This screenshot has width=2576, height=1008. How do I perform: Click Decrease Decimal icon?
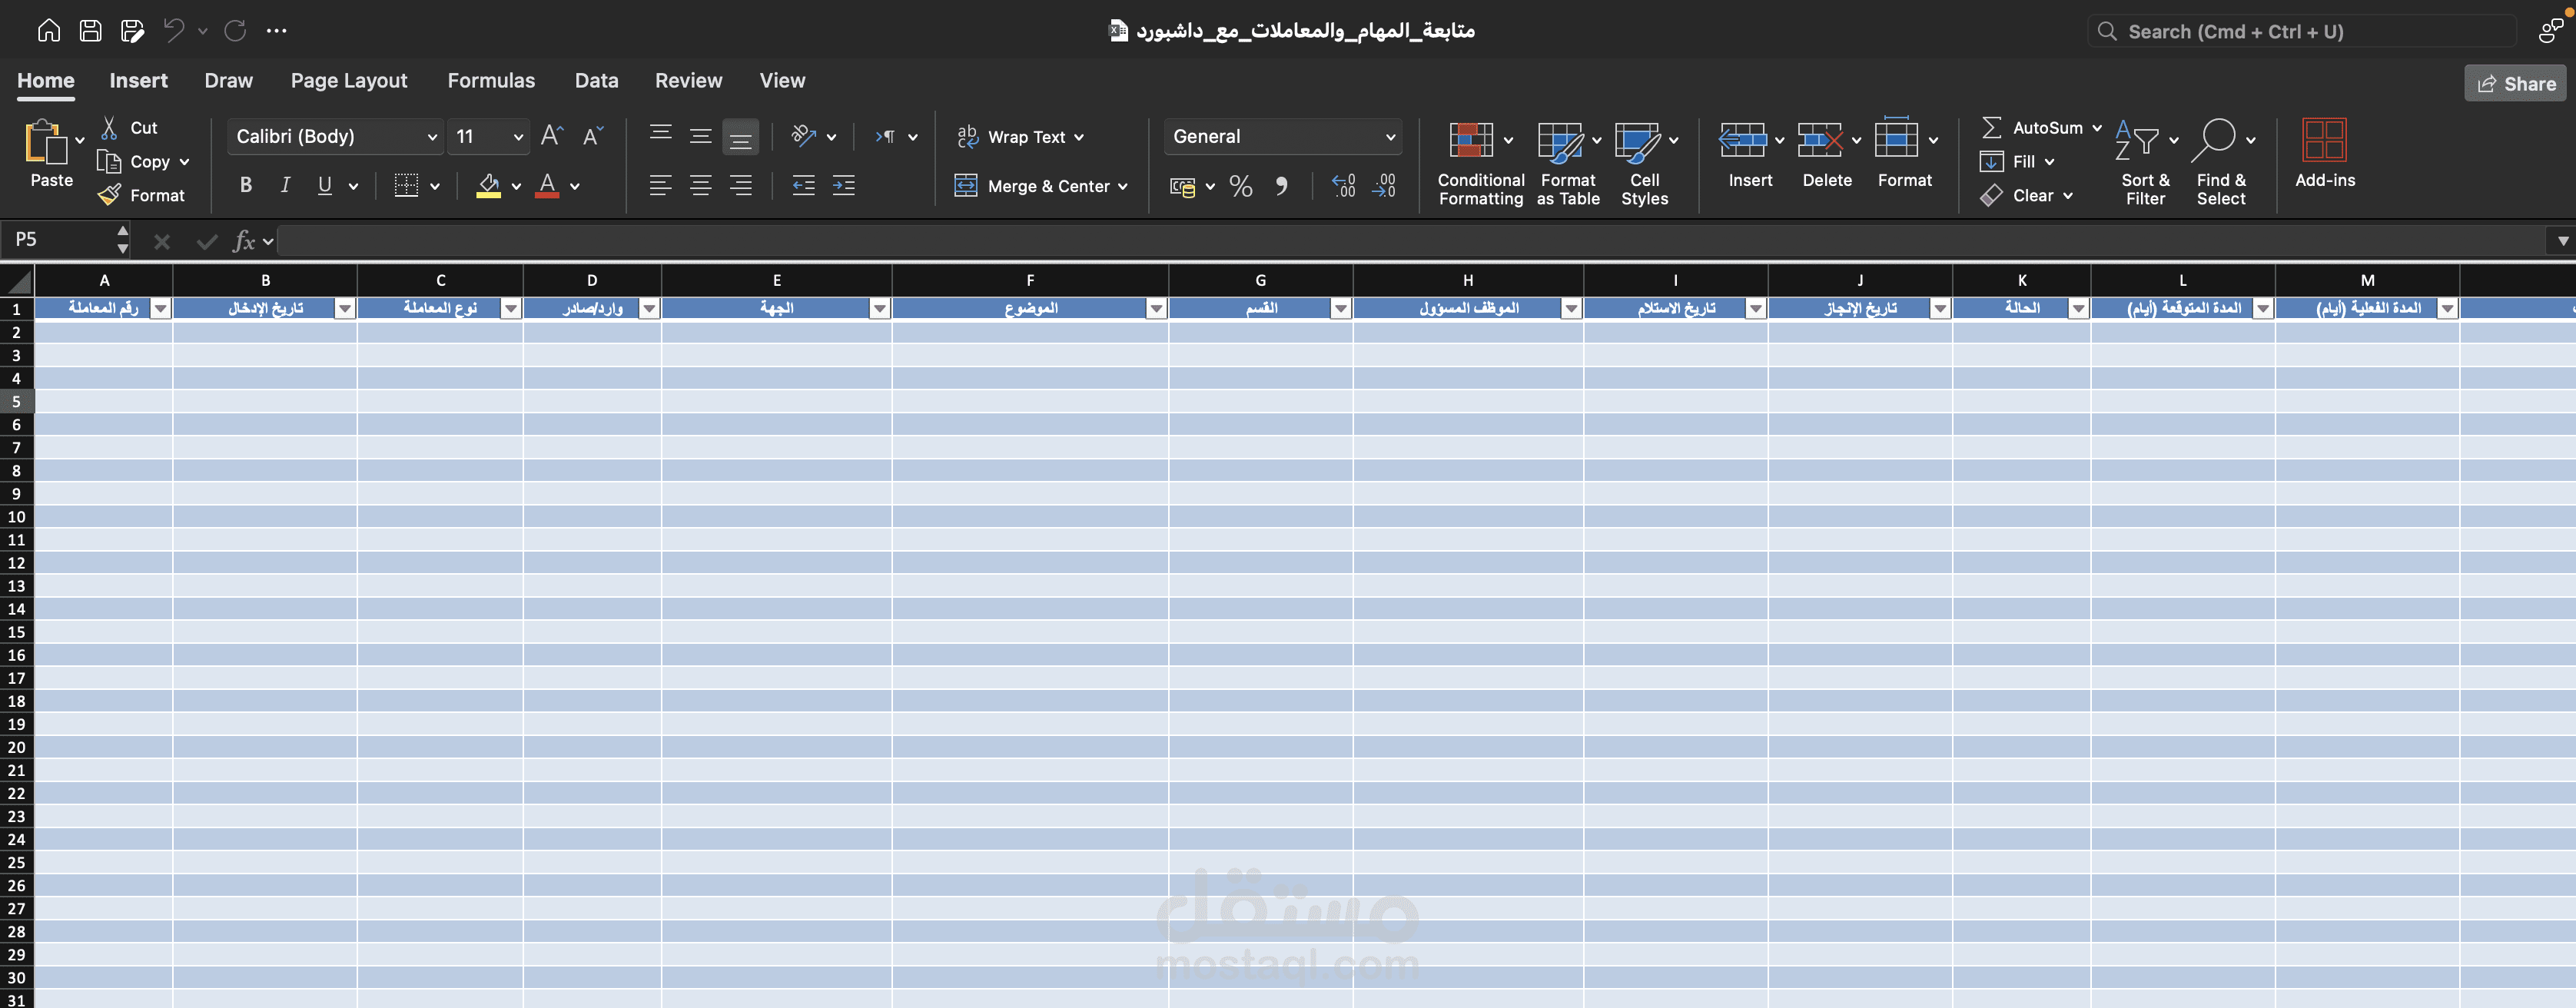1385,186
